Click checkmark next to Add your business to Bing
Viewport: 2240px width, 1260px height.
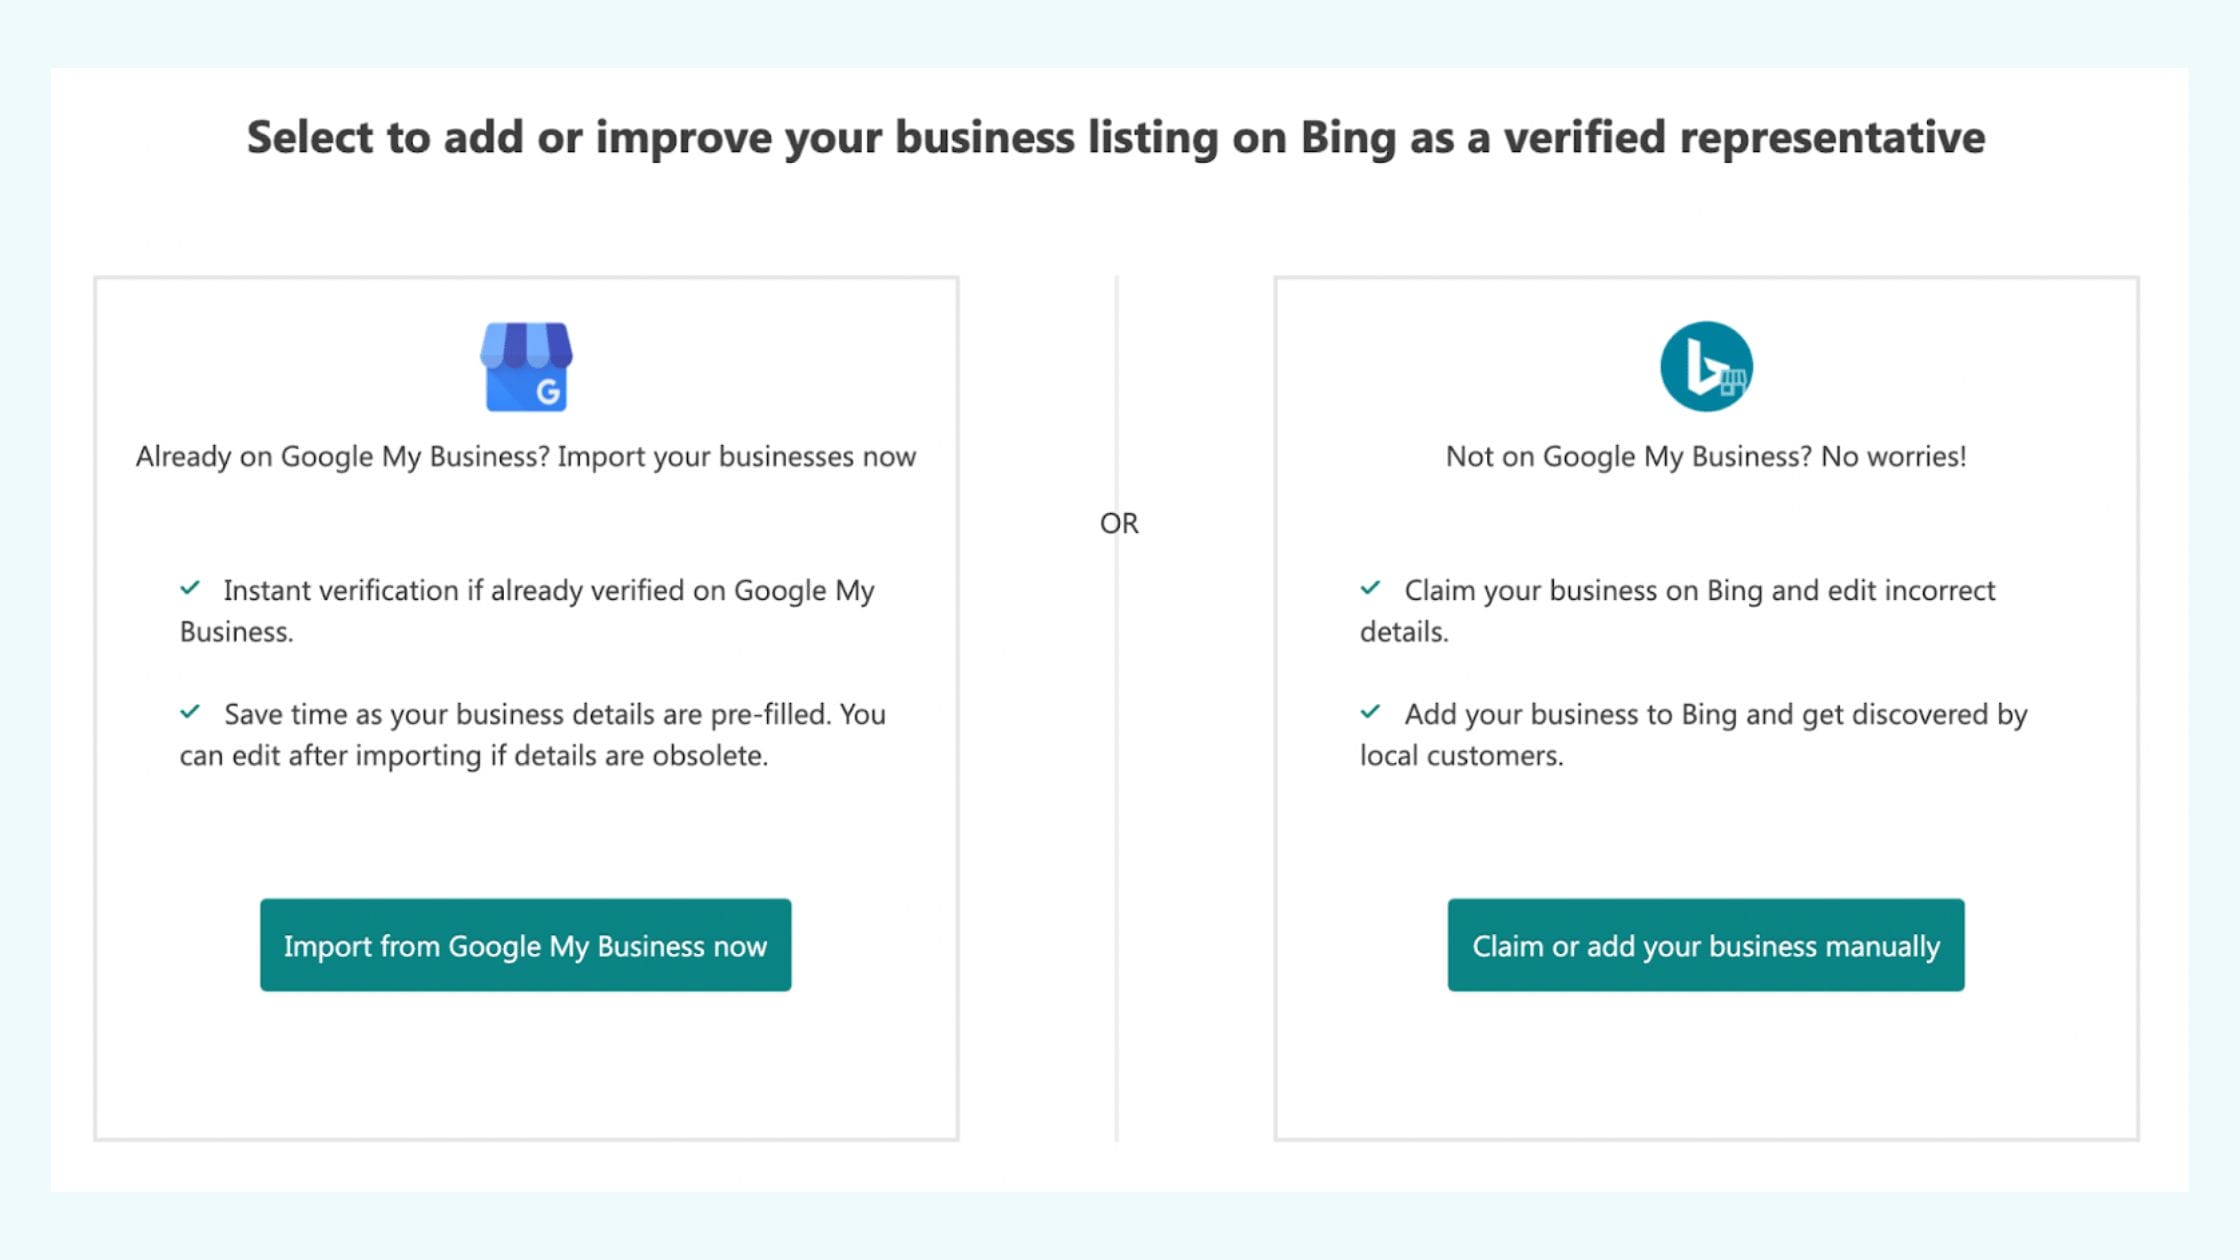[x=1372, y=713]
